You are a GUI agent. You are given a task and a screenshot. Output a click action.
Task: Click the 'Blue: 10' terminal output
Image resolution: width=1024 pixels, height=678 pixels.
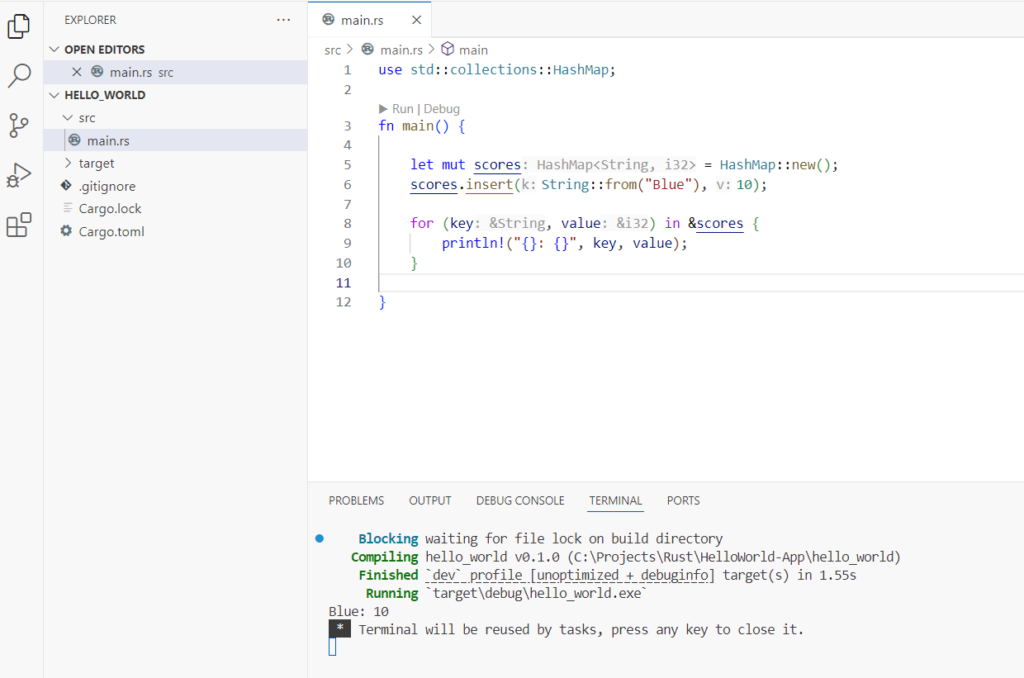click(x=359, y=611)
